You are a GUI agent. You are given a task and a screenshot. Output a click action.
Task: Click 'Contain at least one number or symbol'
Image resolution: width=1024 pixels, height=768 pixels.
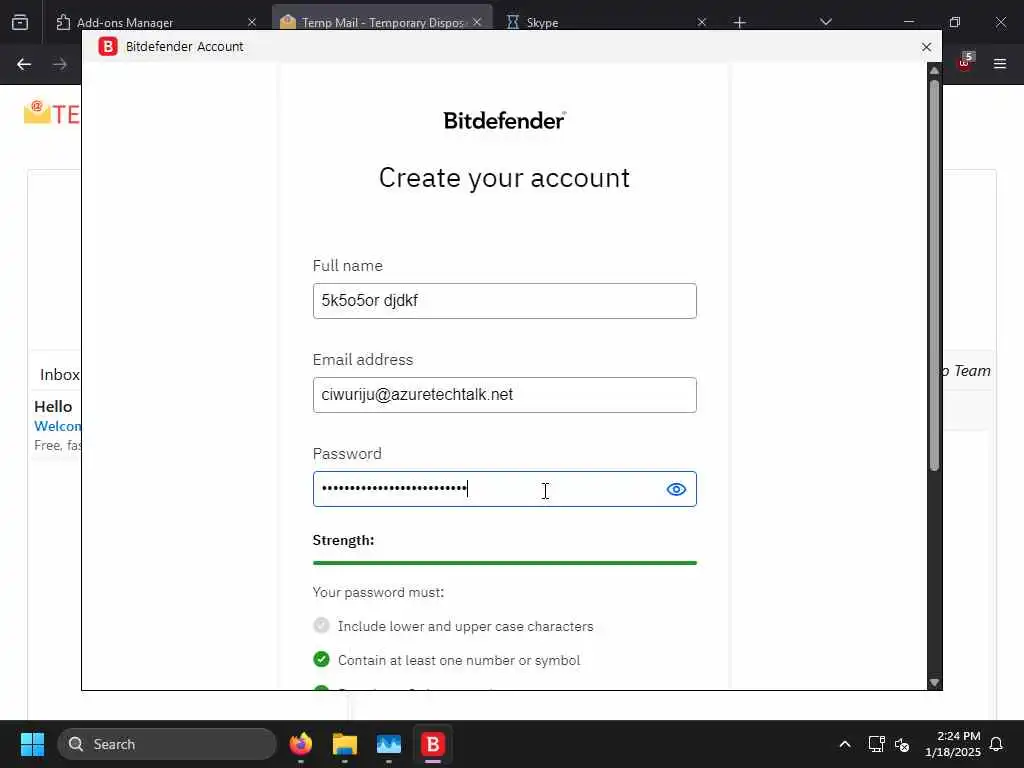click(459, 660)
